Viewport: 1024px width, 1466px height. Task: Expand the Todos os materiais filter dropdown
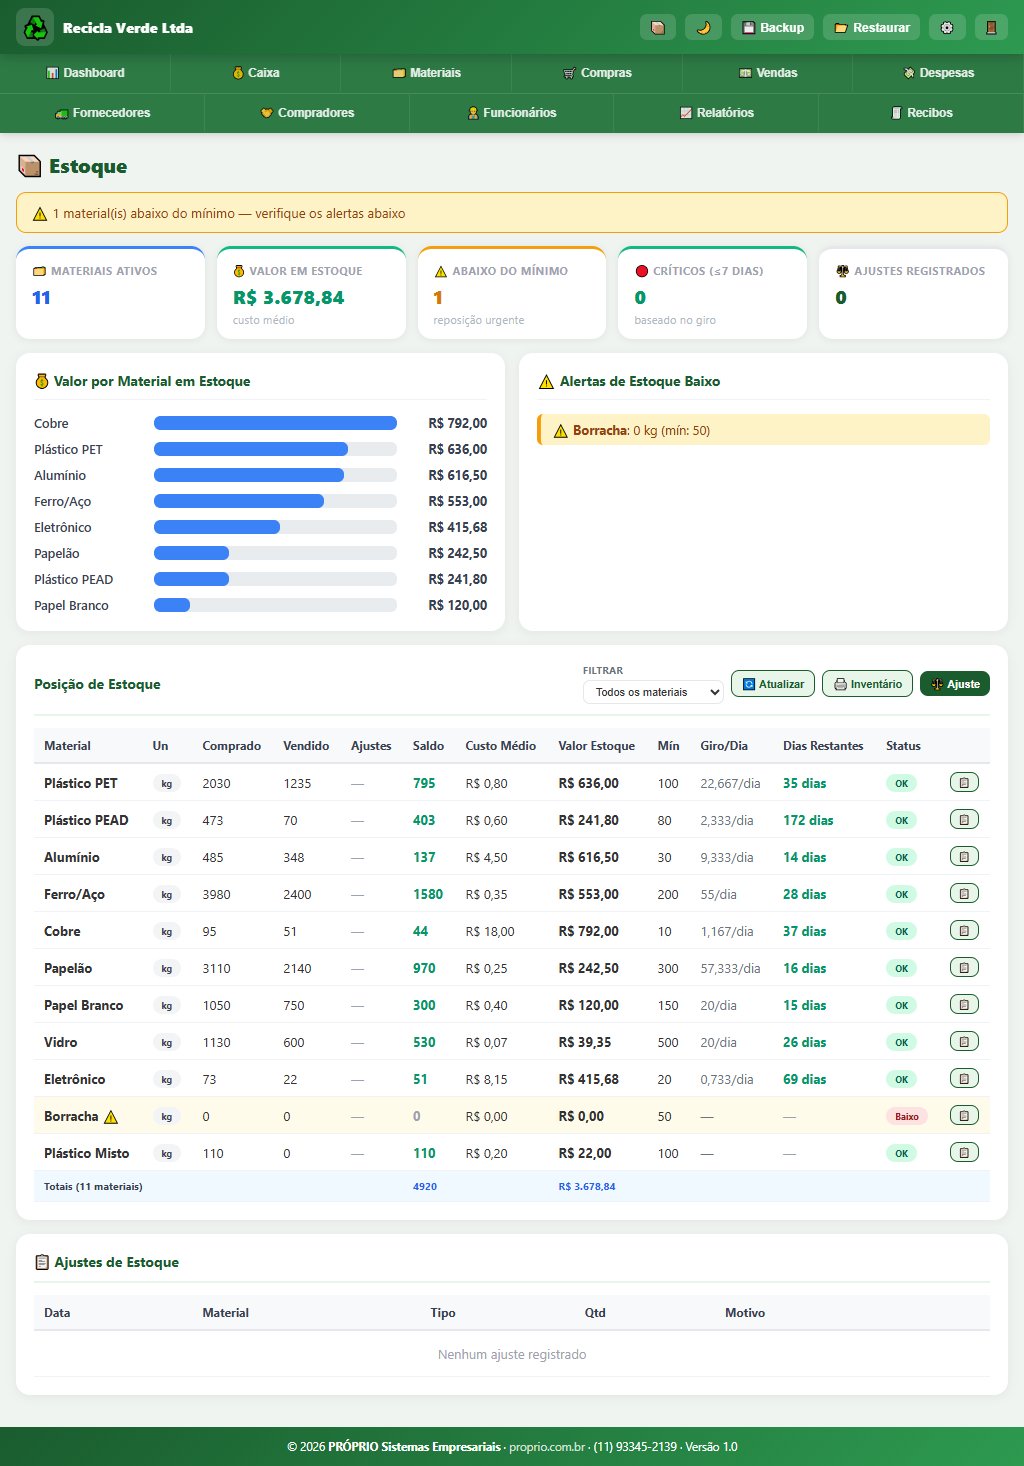(653, 692)
